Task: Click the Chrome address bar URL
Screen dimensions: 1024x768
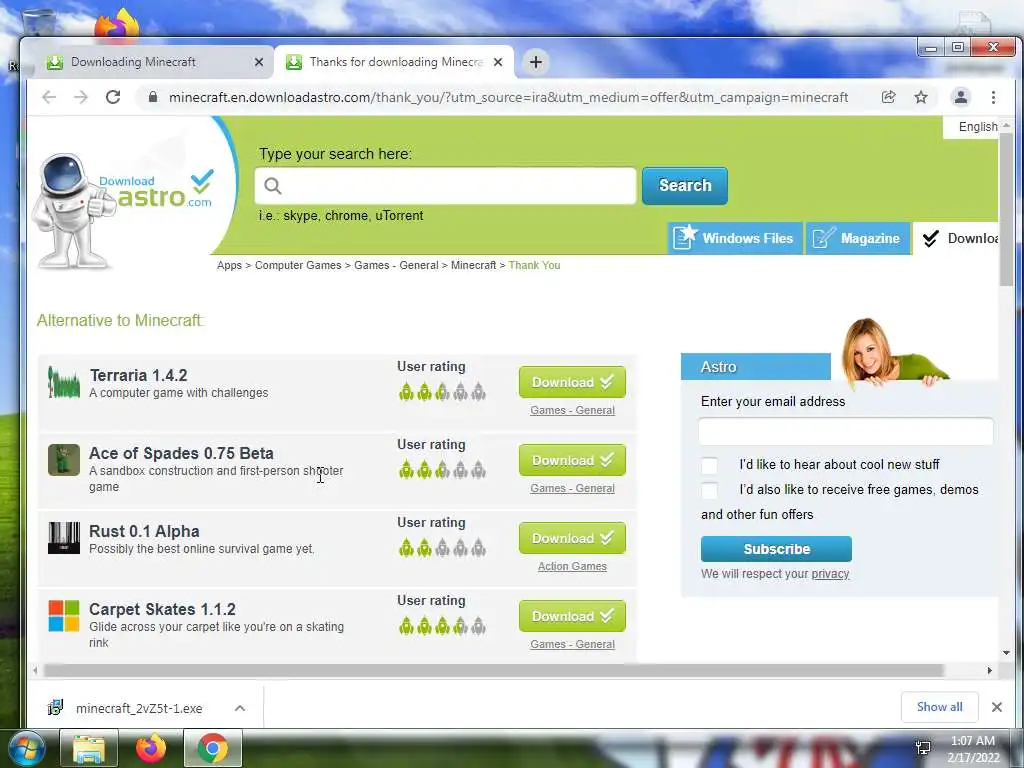Action: [508, 97]
